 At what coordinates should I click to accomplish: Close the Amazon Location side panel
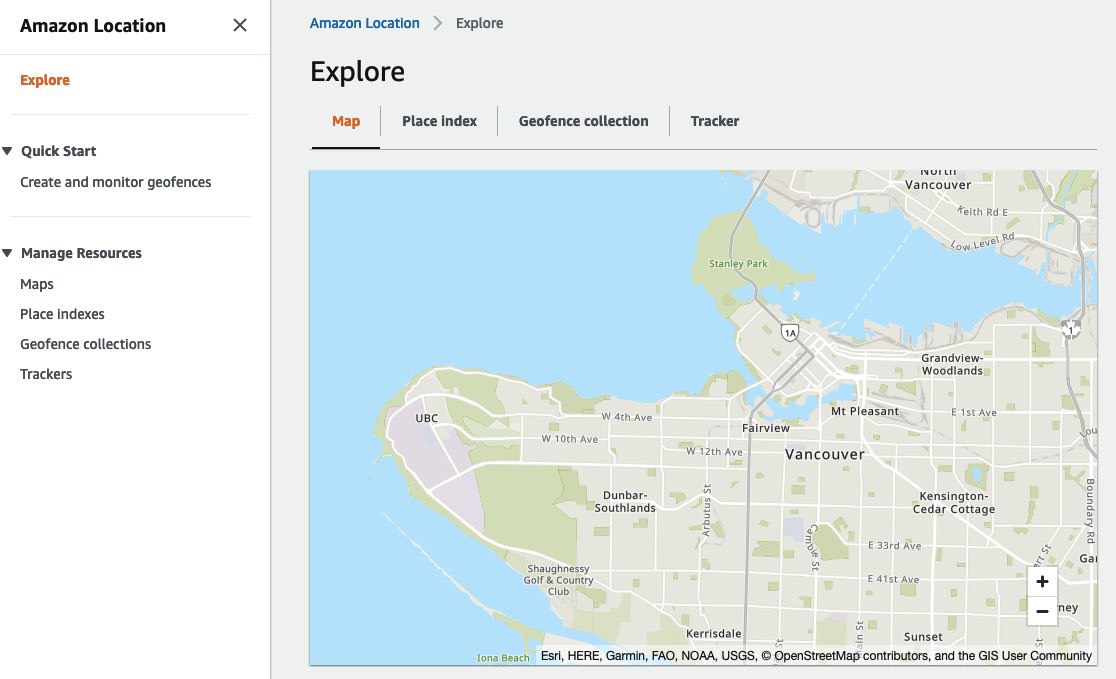coord(240,26)
